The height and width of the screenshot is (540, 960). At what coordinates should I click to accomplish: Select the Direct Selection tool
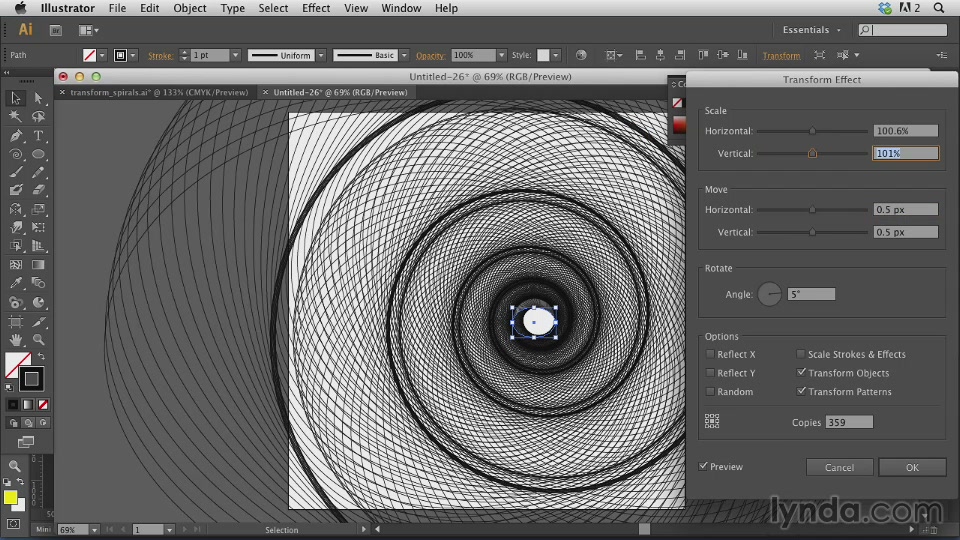pos(38,97)
